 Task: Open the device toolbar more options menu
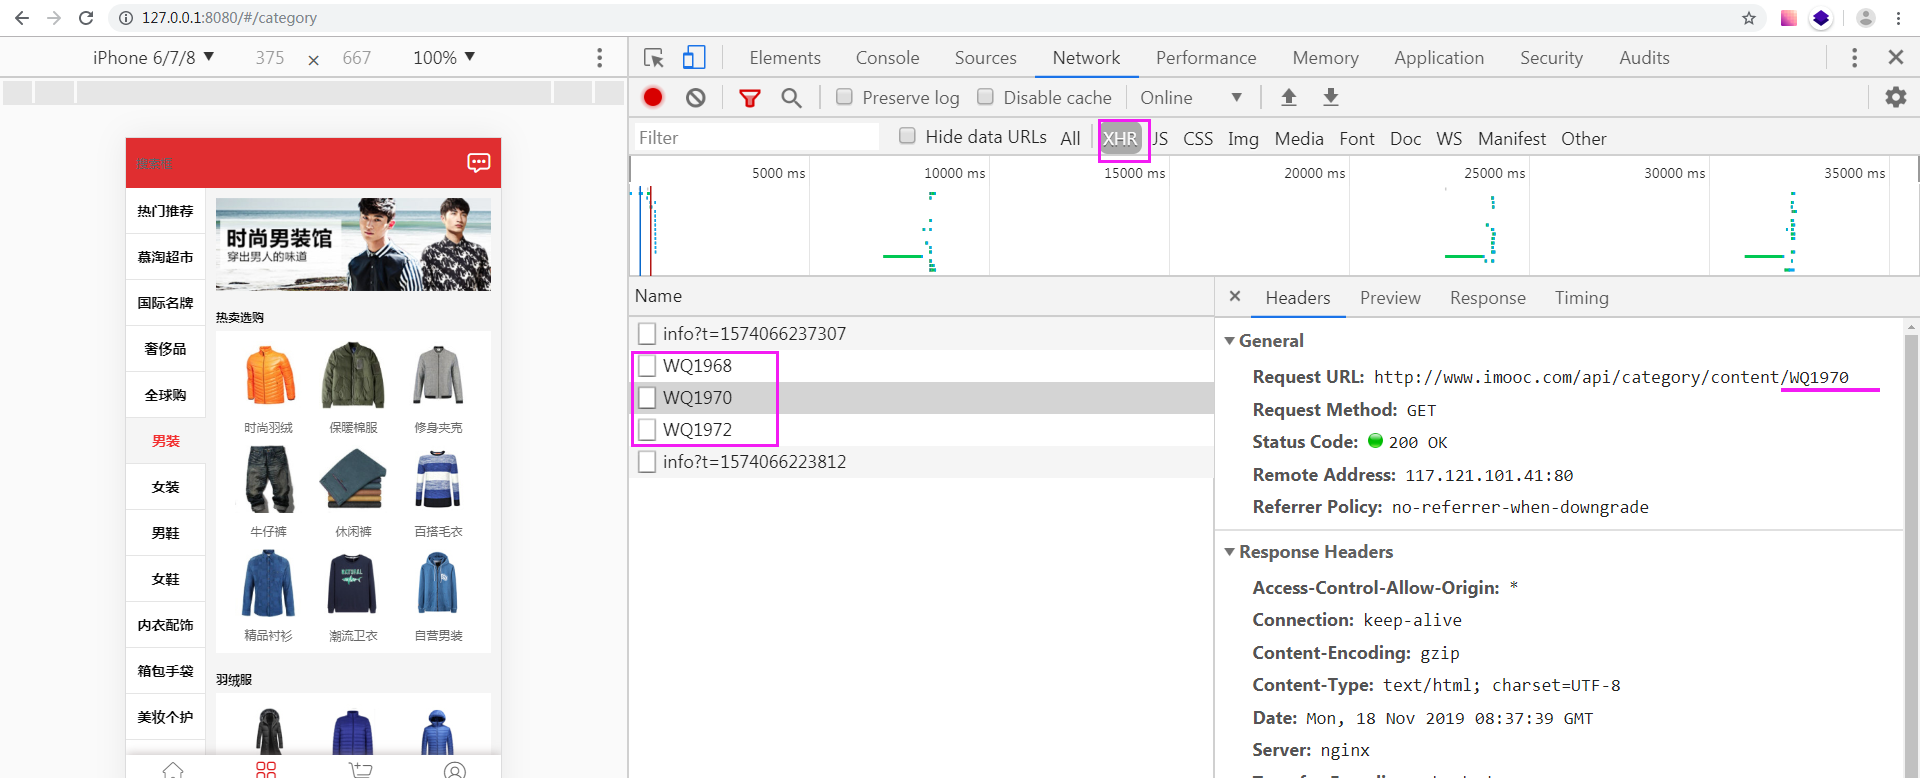pyautogui.click(x=600, y=58)
